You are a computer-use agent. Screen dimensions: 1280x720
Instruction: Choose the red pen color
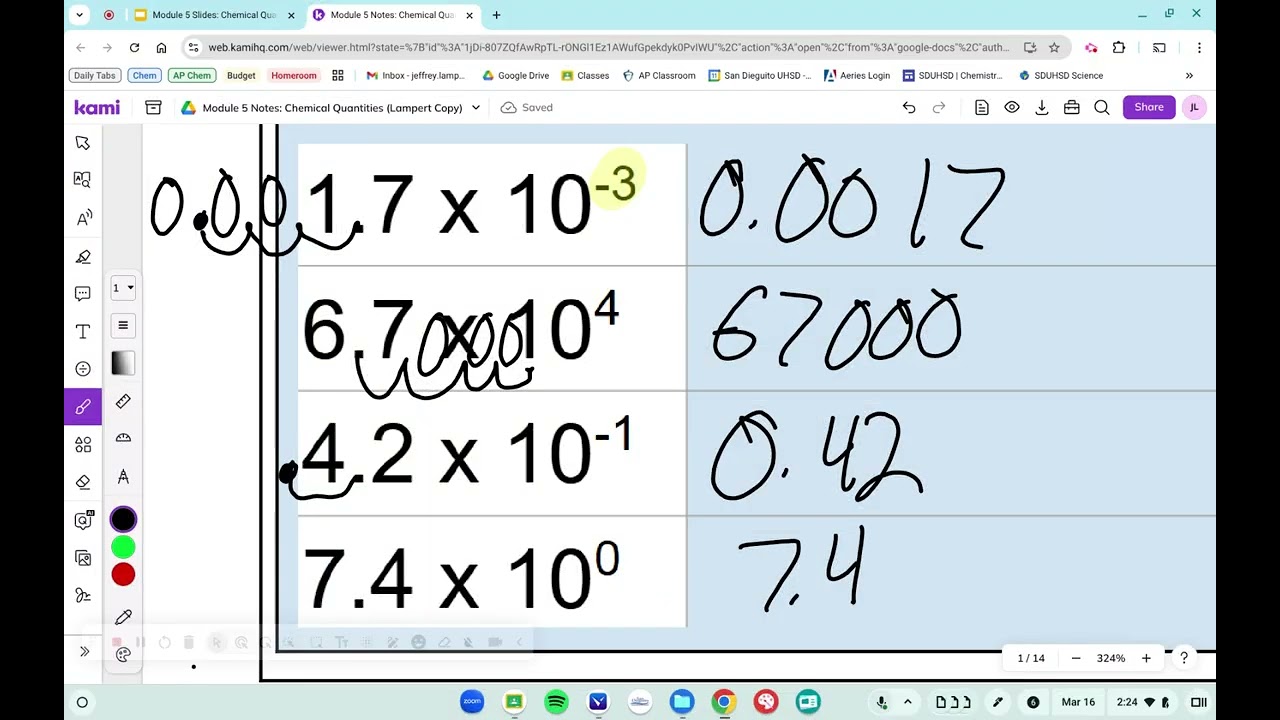123,574
